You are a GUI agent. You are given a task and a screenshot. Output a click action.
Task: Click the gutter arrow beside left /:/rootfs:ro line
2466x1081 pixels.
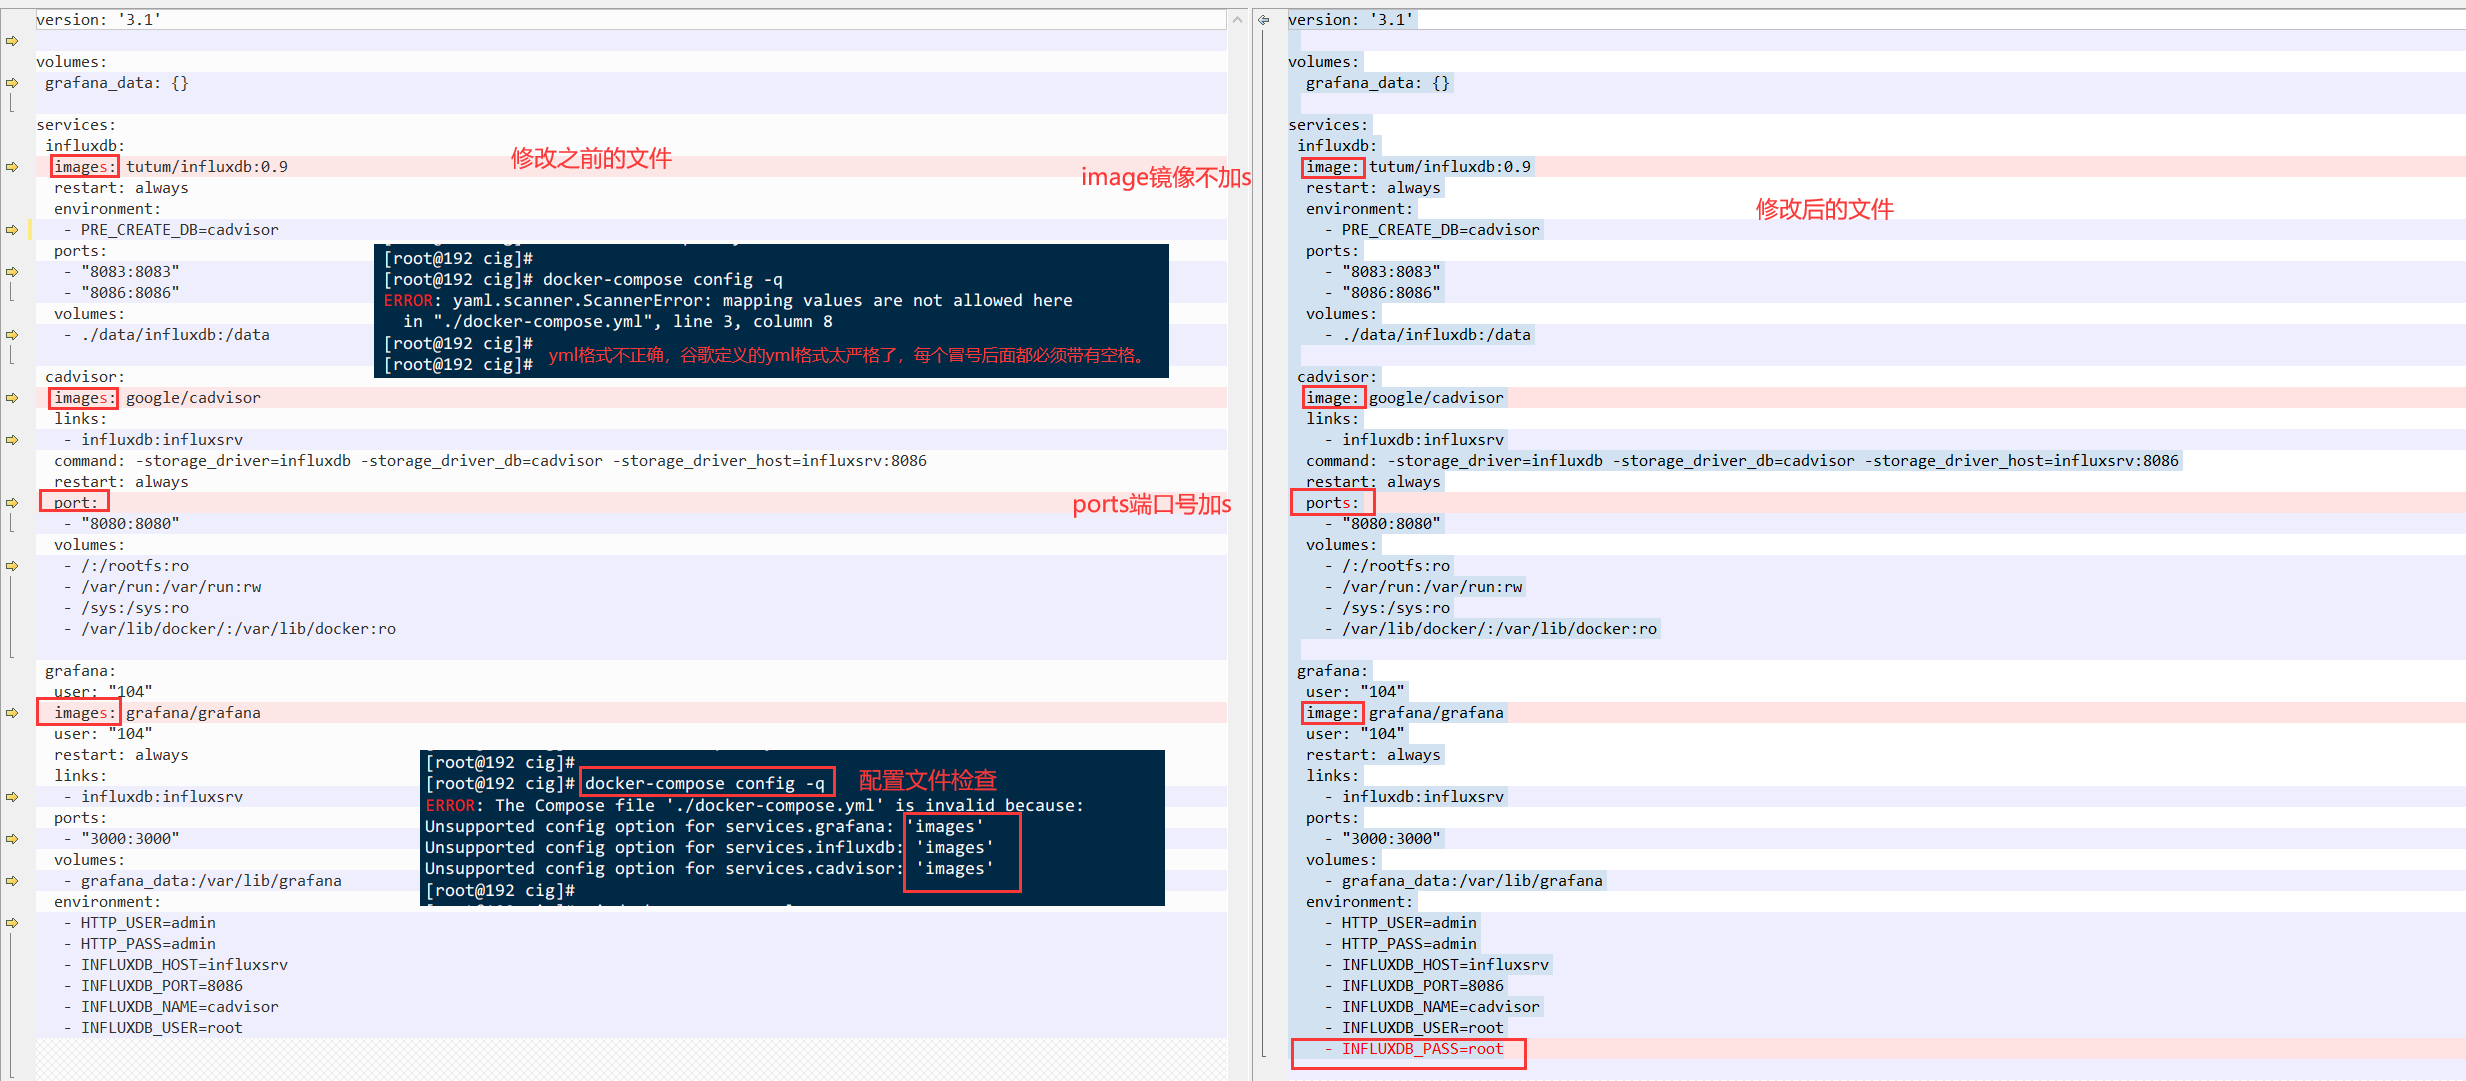[12, 566]
